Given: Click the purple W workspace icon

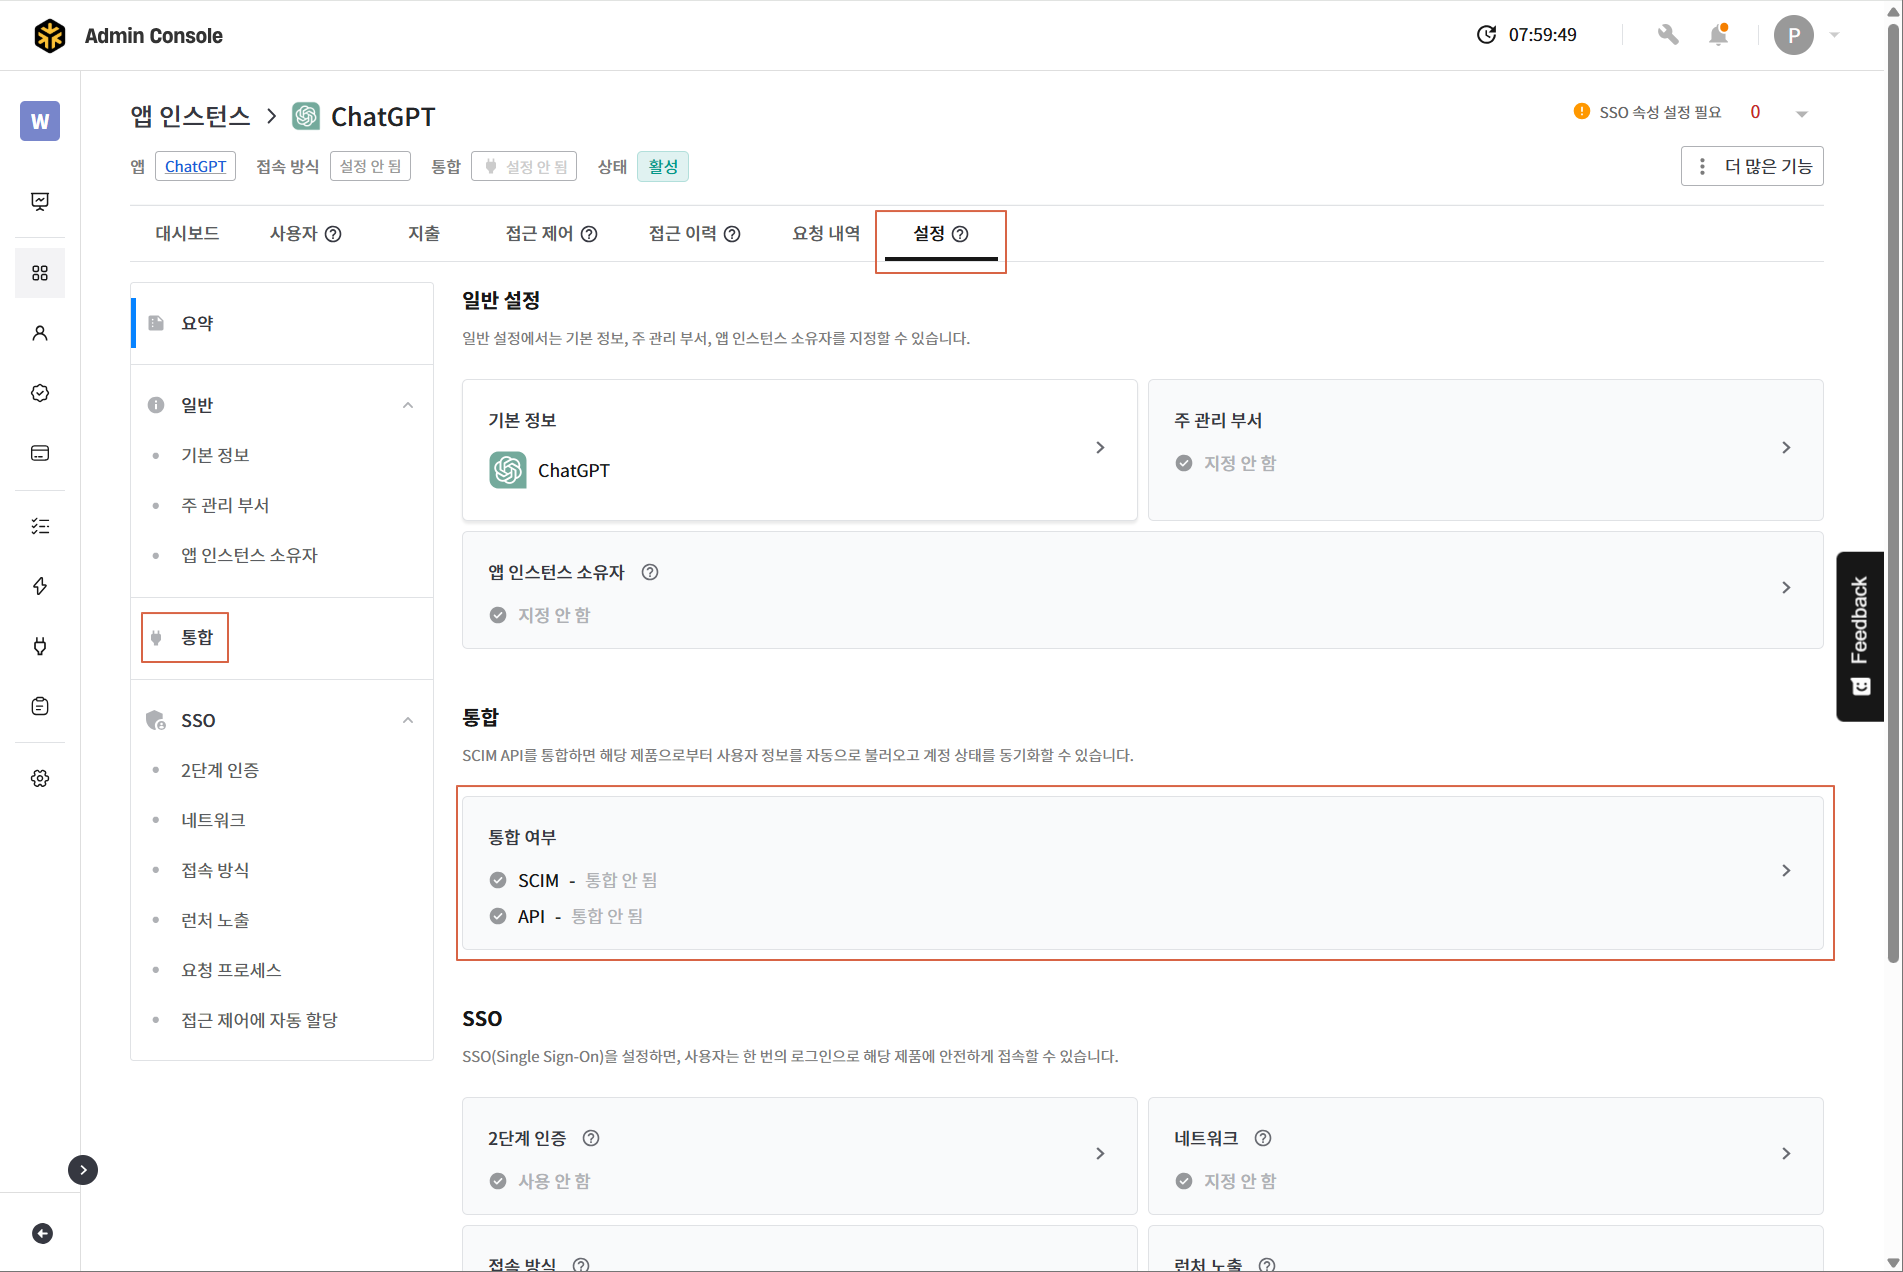Looking at the screenshot, I should pyautogui.click(x=40, y=121).
